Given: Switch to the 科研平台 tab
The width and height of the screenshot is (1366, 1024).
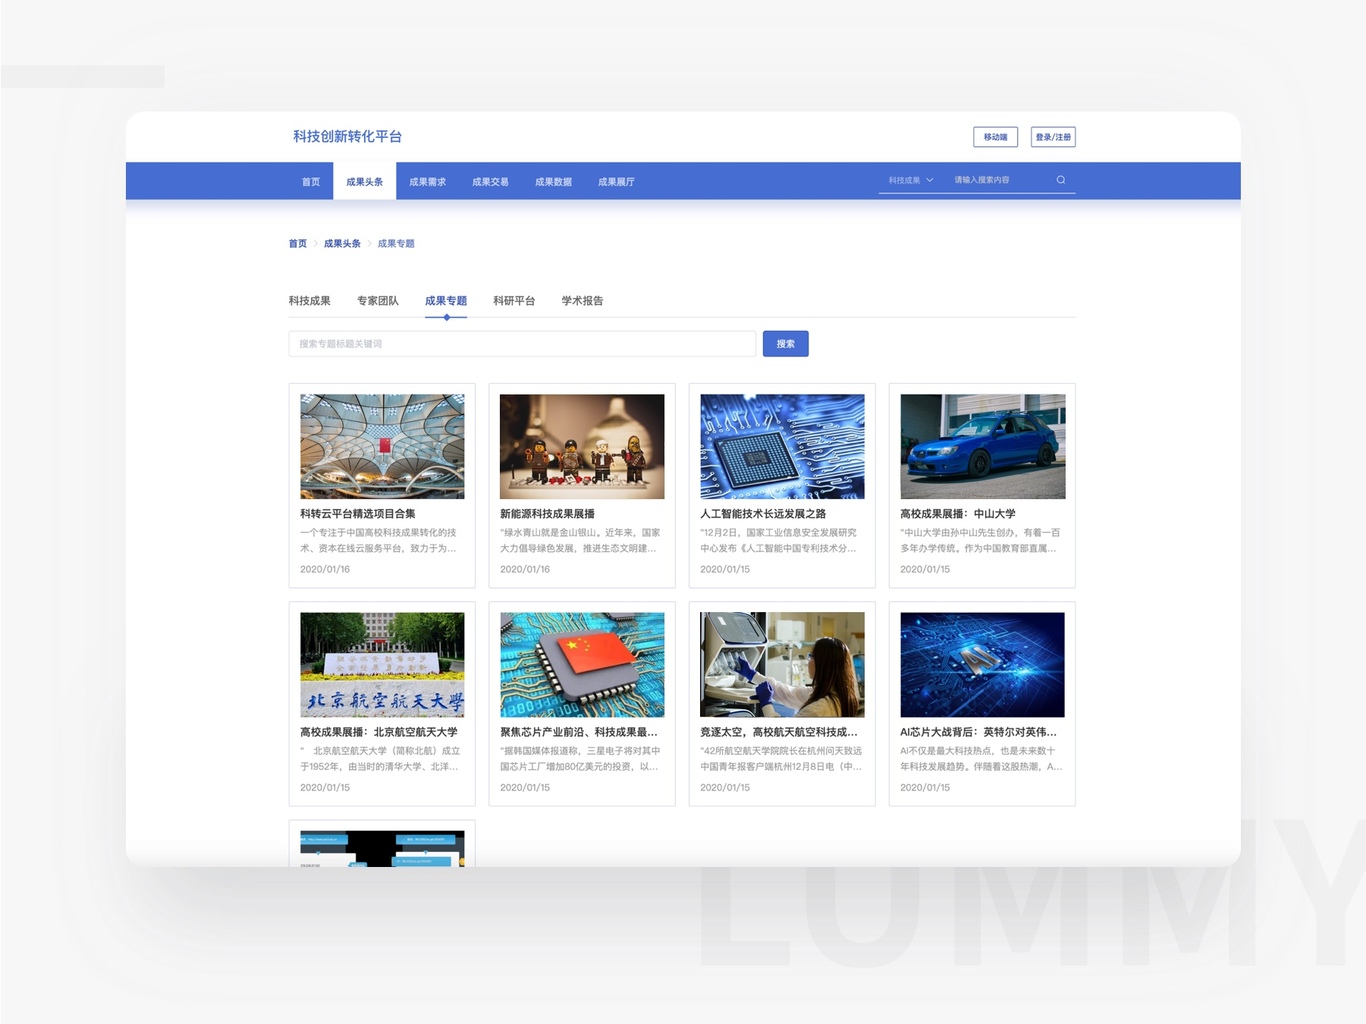Looking at the screenshot, I should [514, 301].
